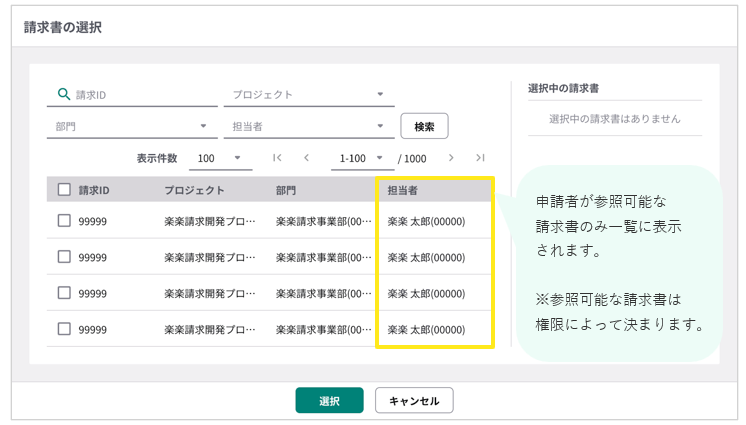
Task: Jump to the last results page
Action: [480, 158]
